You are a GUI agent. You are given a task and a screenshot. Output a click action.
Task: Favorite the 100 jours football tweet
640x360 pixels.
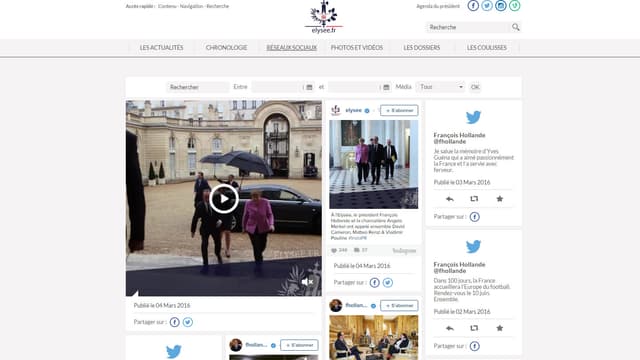point(500,328)
